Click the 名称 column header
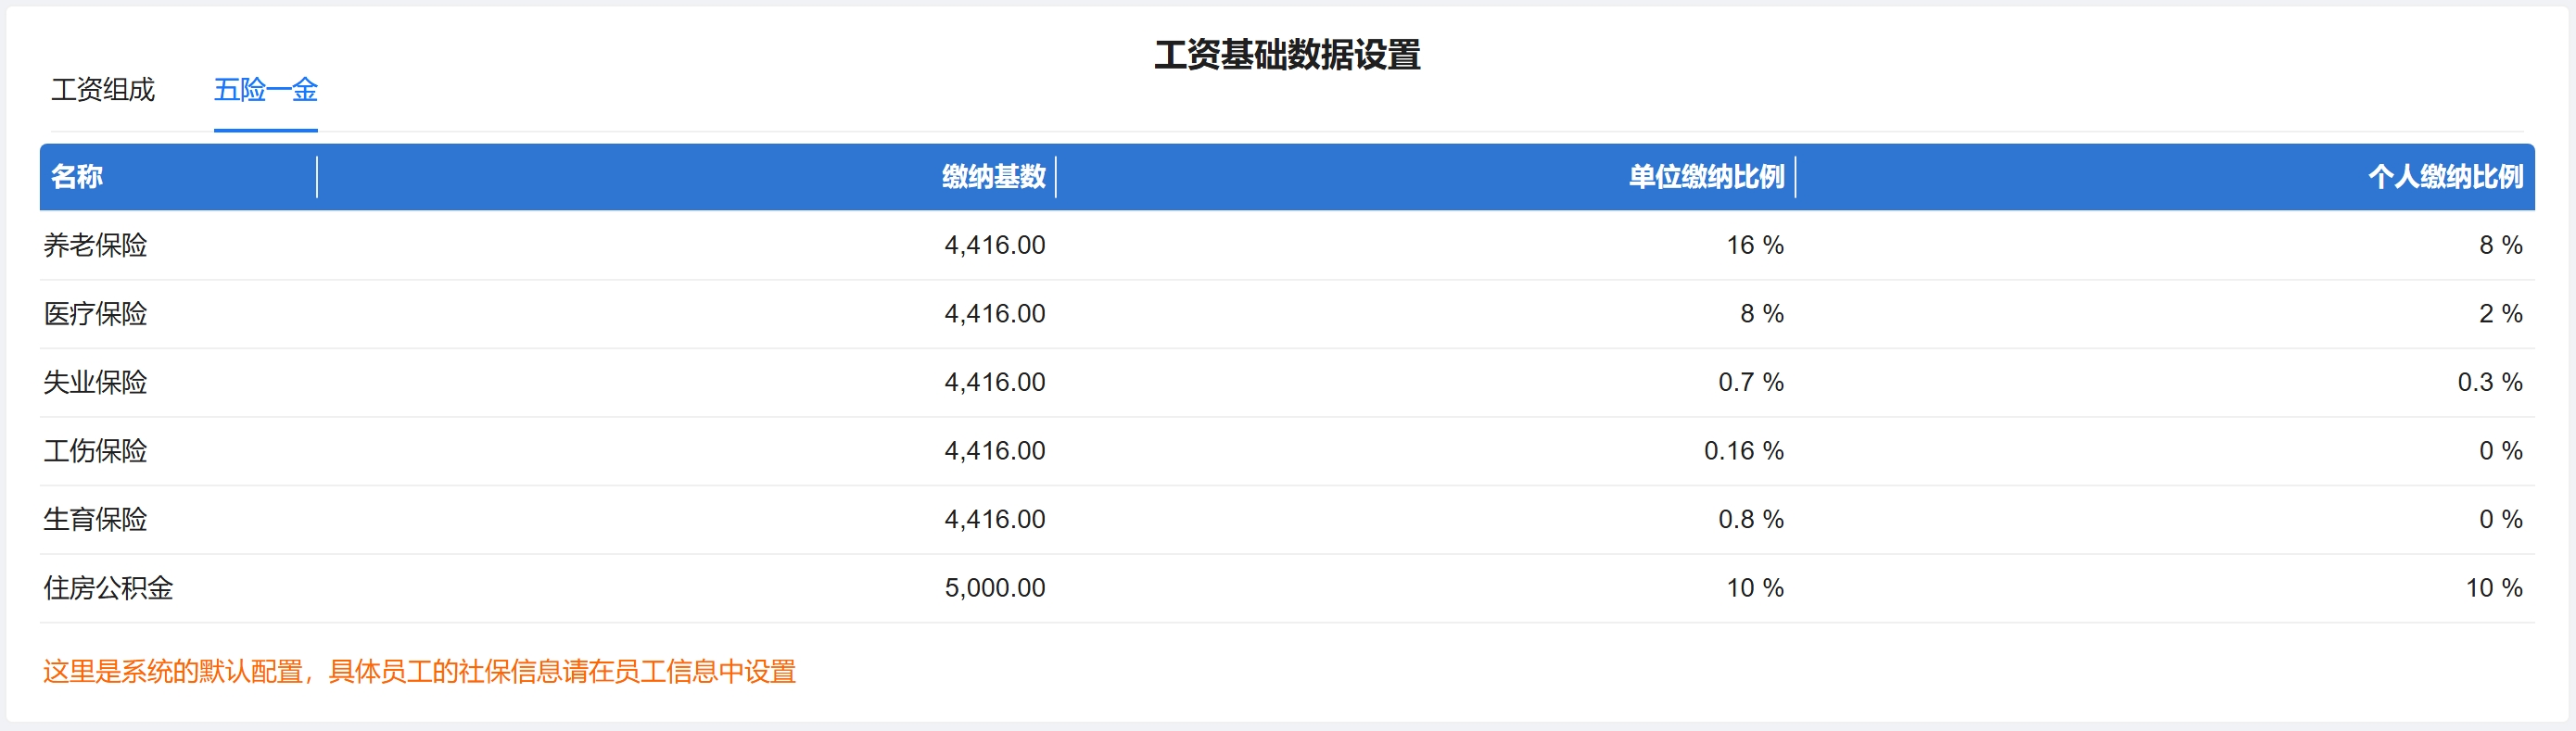 coord(77,177)
